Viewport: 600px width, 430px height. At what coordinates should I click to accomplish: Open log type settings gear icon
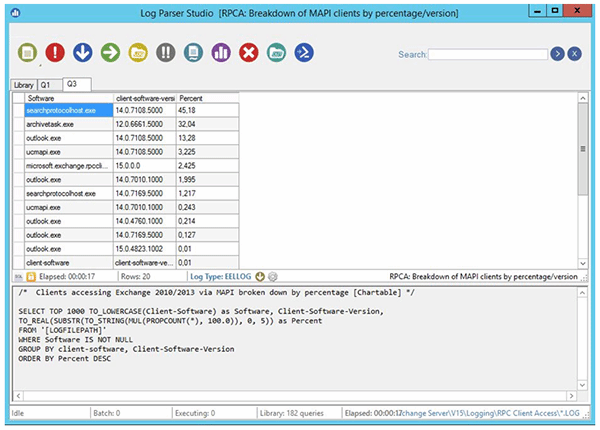272,276
